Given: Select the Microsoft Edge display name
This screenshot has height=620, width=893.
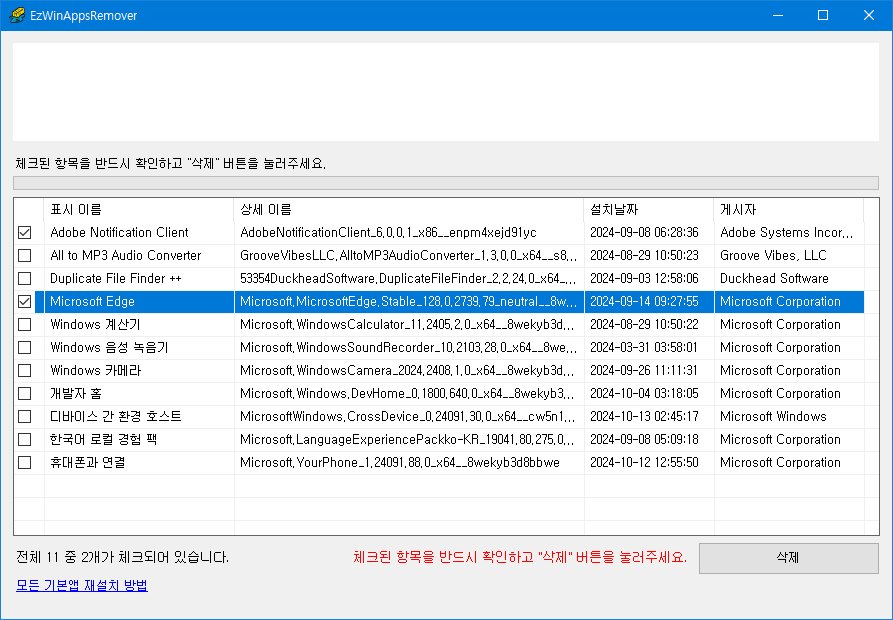Looking at the screenshot, I should pyautogui.click(x=92, y=302).
